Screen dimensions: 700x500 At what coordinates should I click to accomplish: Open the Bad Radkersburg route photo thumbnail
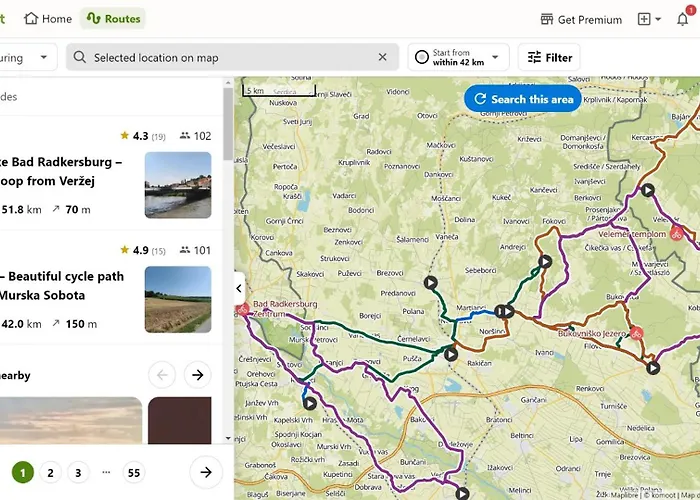pos(178,185)
